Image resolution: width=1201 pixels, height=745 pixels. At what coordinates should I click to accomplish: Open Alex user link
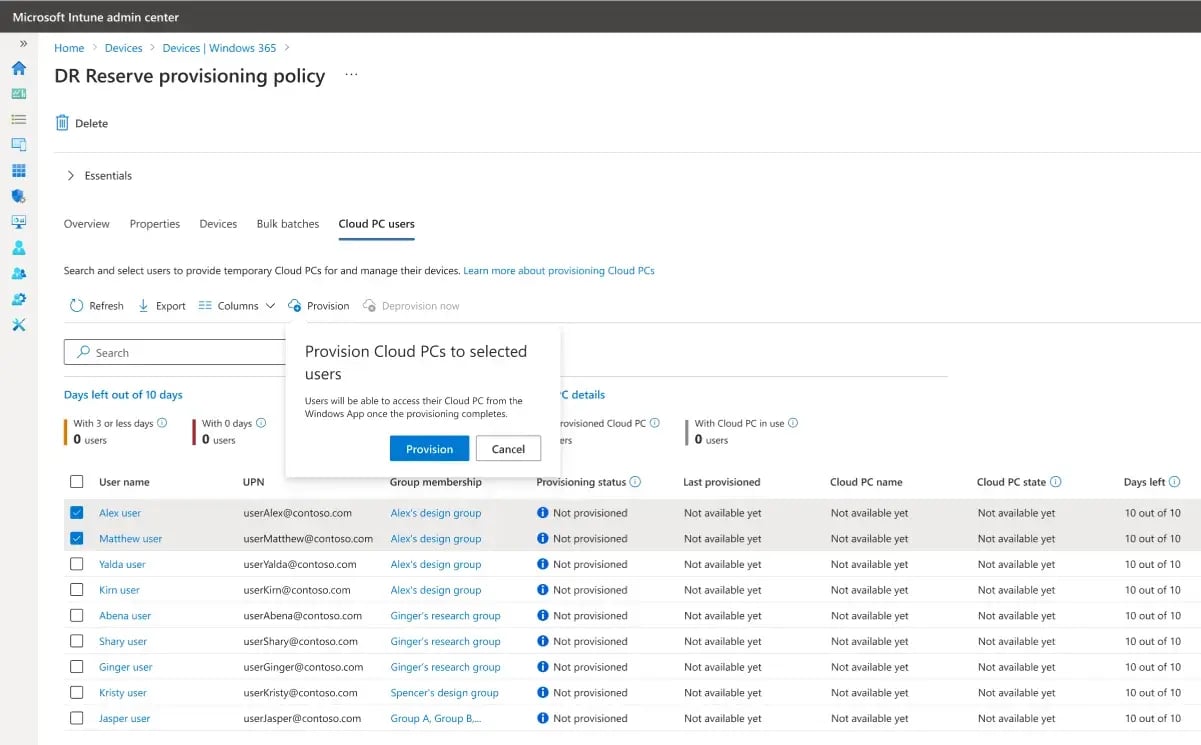pos(120,513)
